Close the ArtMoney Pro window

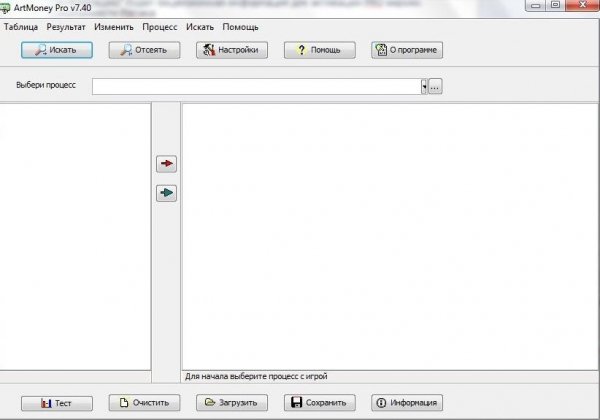[x=582, y=5]
